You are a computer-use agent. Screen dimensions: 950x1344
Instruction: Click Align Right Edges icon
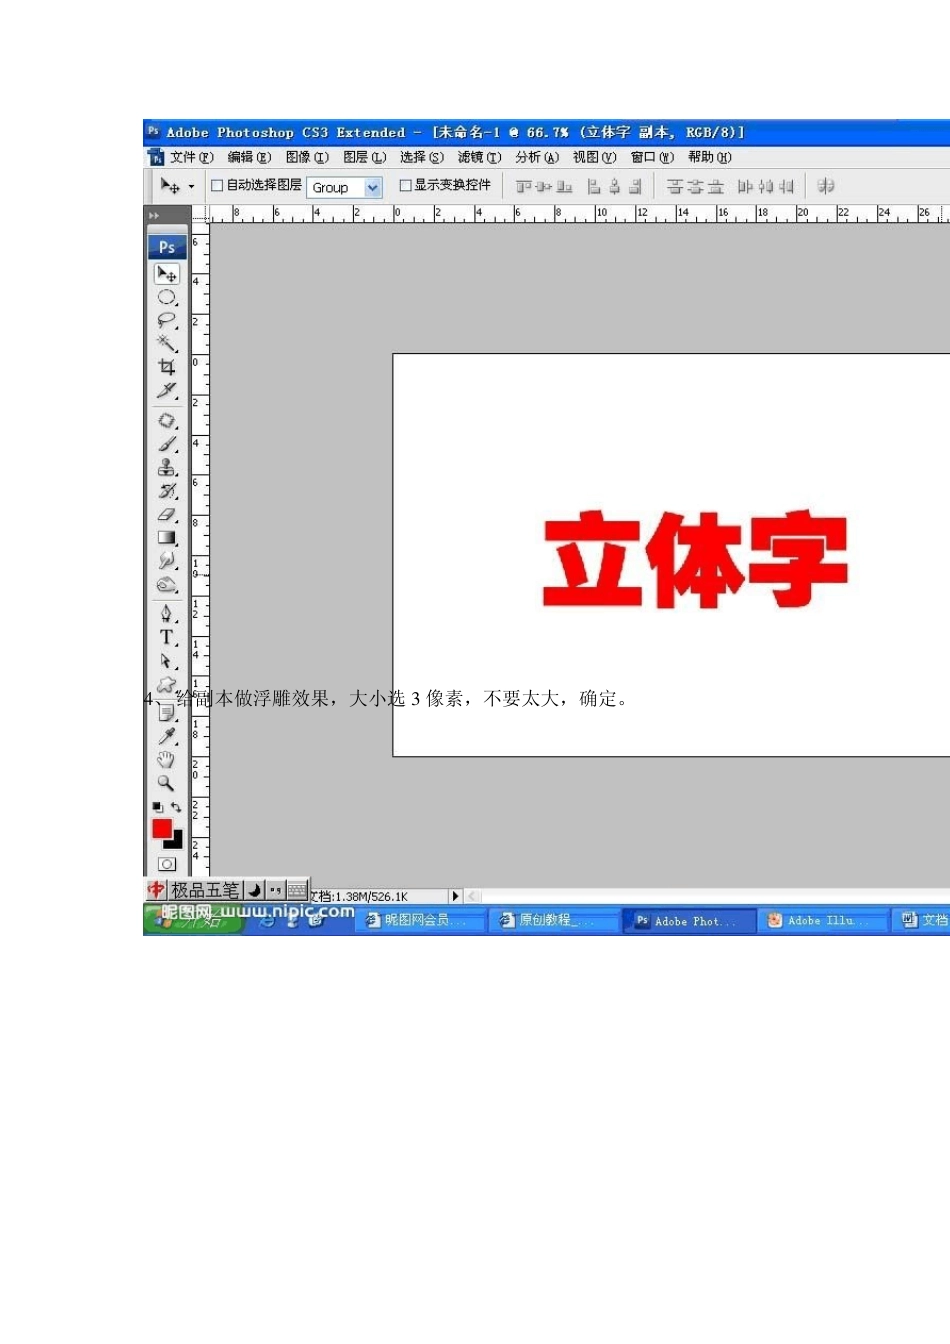635,186
